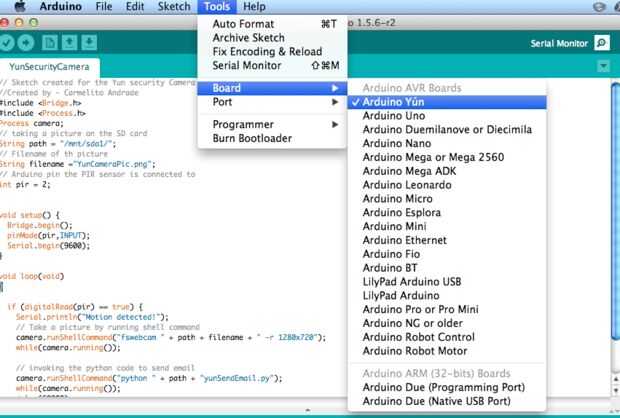Click the menu bar status icon at right
Image resolution: width=620 pixels, height=418 pixels.
click(599, 7)
